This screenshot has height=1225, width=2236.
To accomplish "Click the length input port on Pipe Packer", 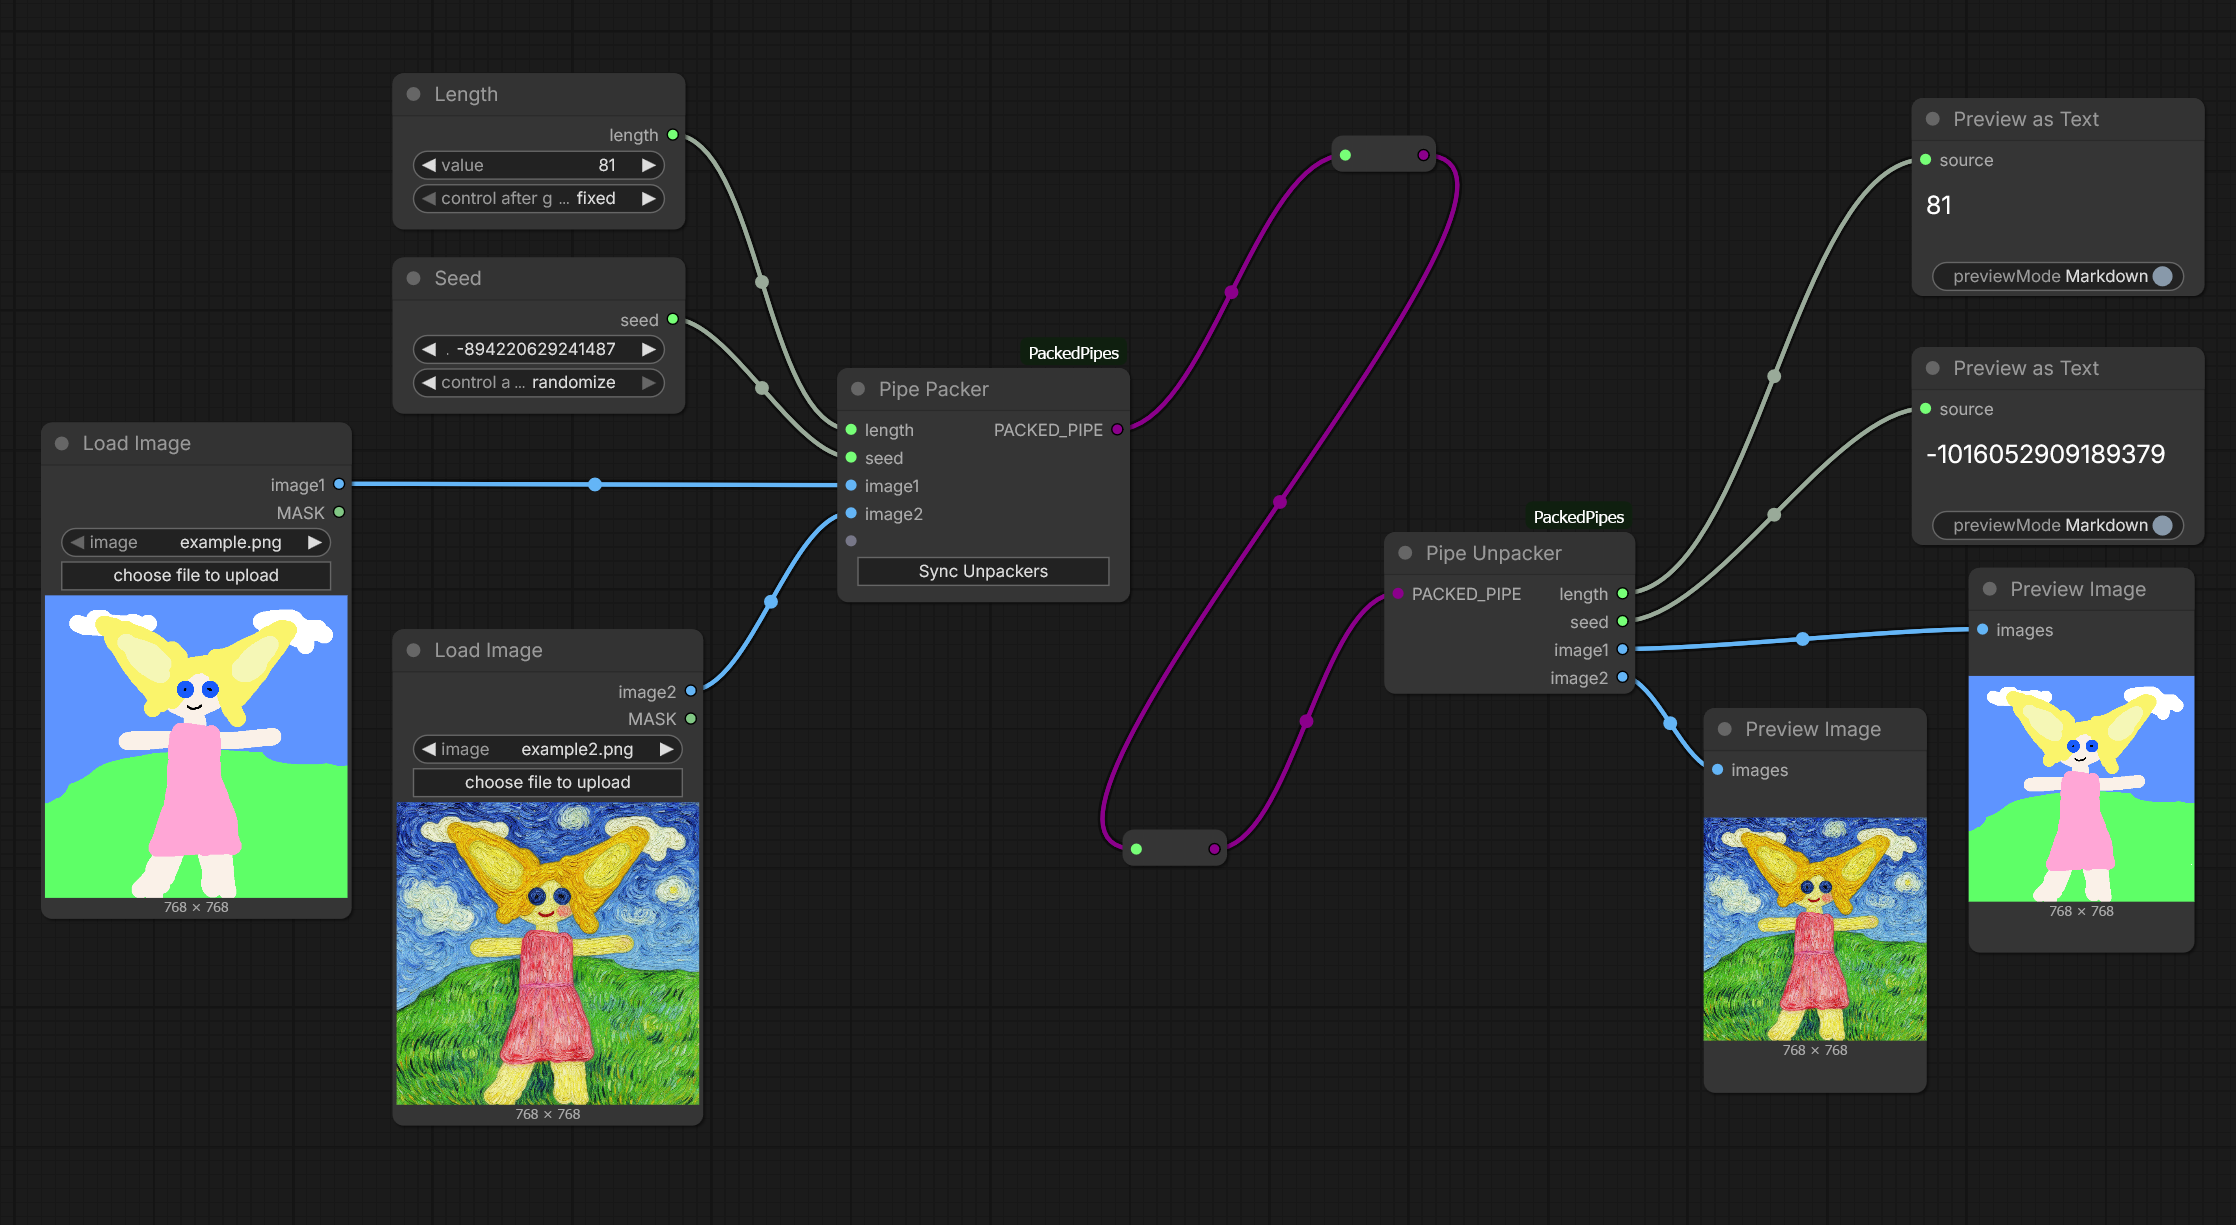I will point(851,430).
